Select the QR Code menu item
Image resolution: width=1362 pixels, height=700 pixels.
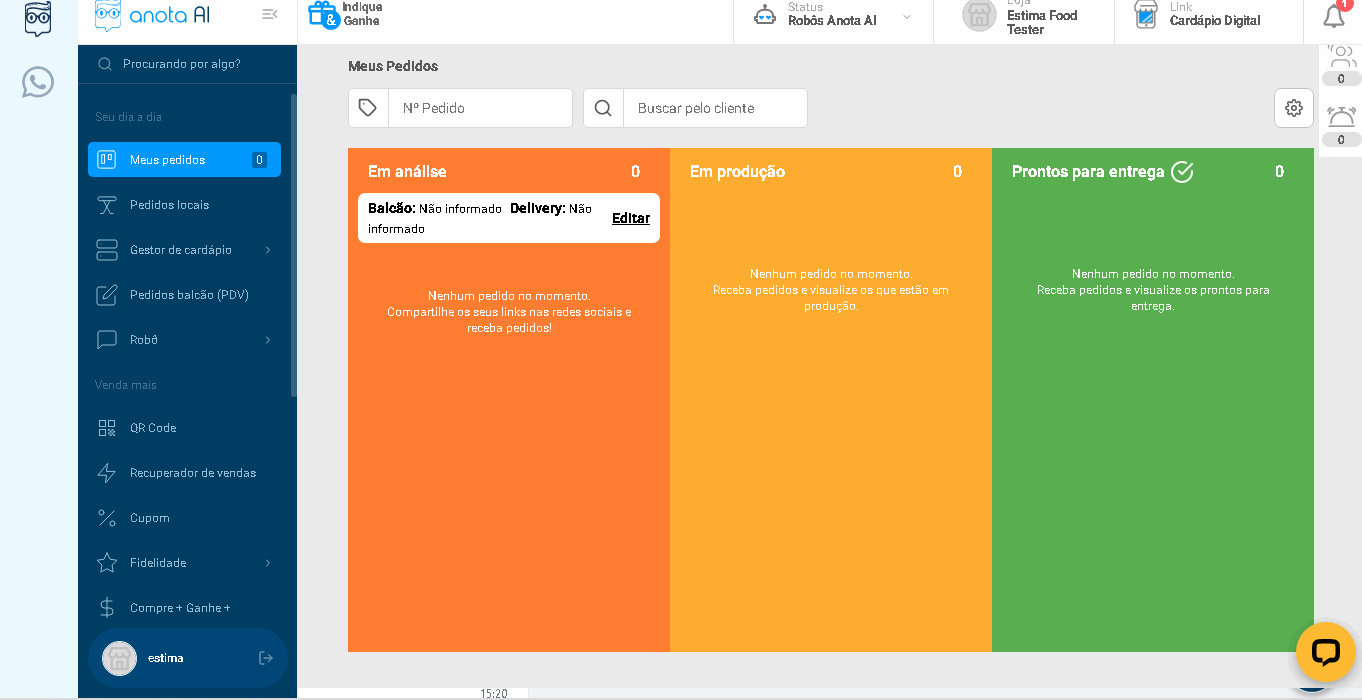click(x=152, y=428)
